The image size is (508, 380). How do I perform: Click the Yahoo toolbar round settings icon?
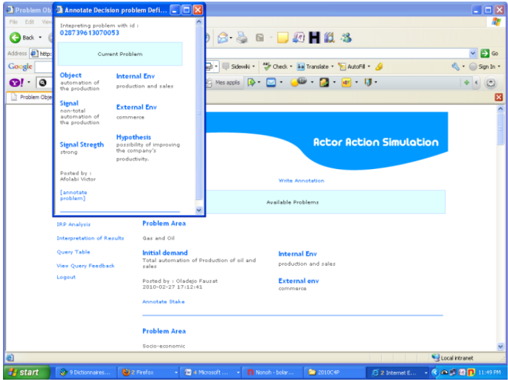coord(490,83)
